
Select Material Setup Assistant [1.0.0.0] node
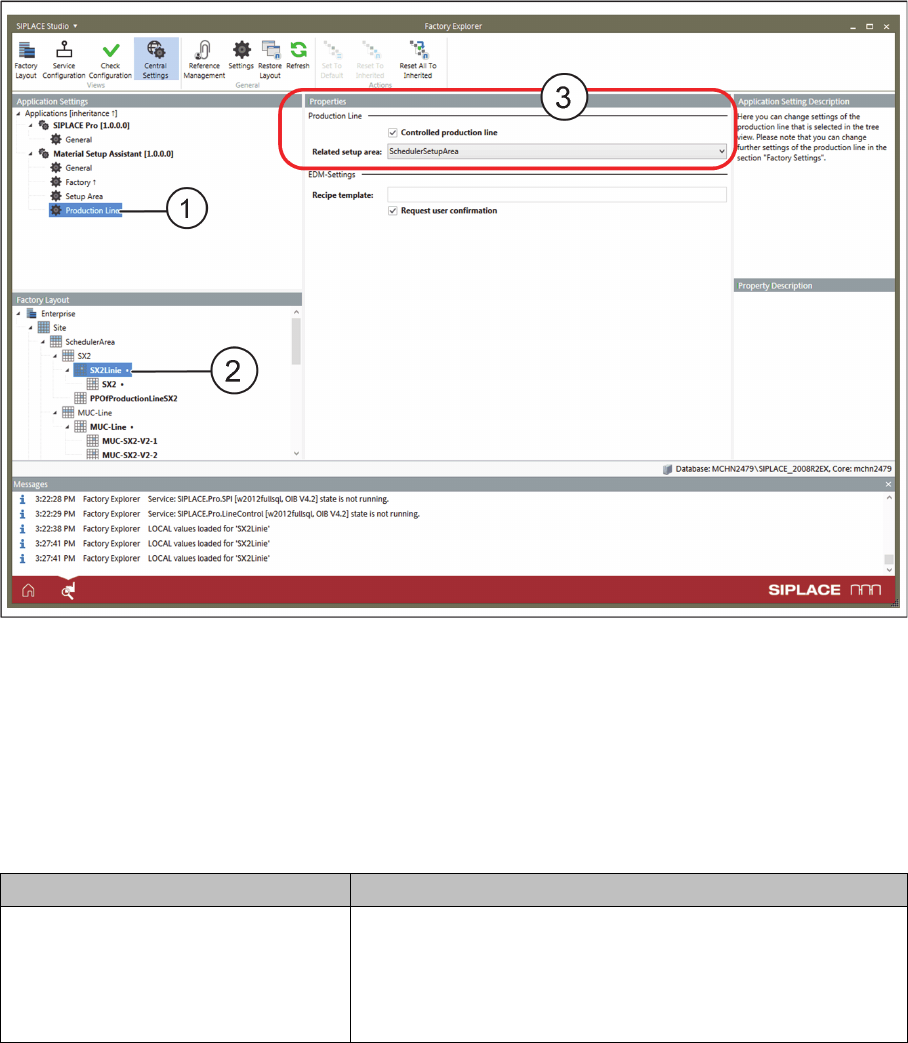pos(113,154)
